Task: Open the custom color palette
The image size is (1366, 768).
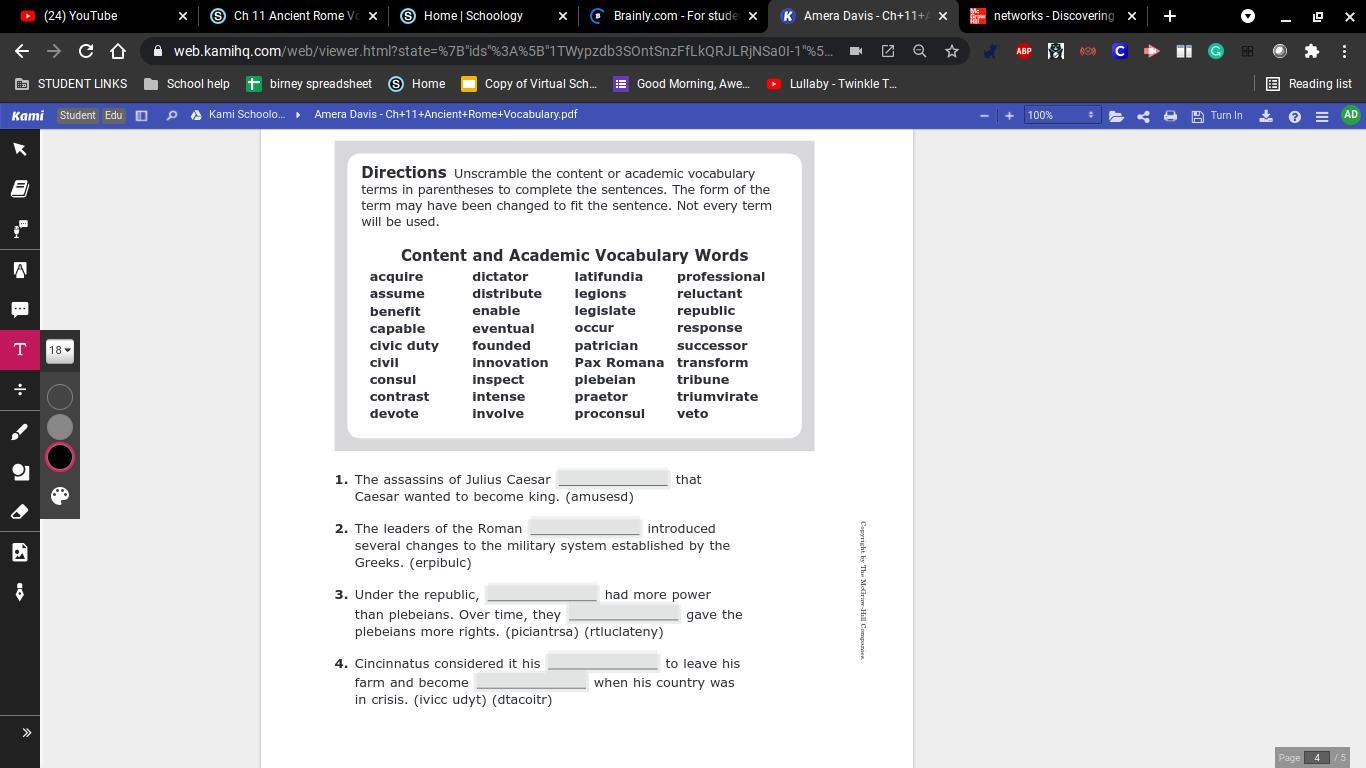Action: tap(60, 496)
